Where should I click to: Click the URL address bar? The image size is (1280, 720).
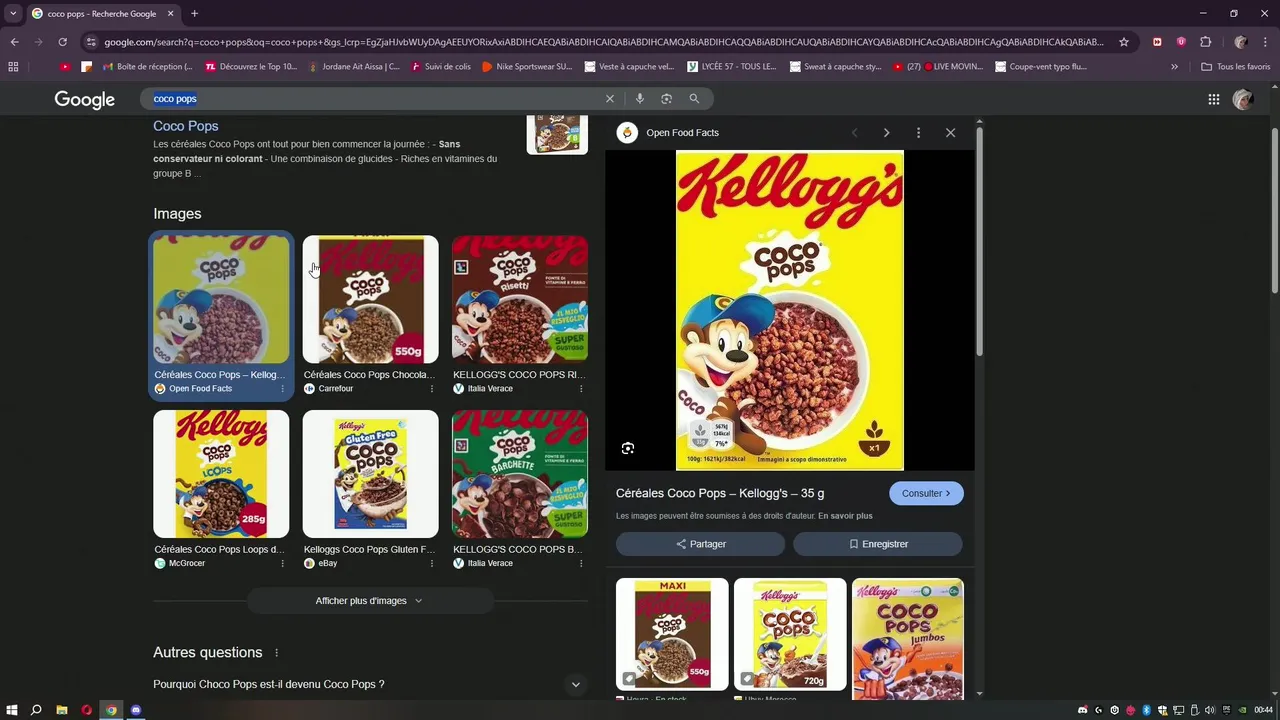(604, 42)
